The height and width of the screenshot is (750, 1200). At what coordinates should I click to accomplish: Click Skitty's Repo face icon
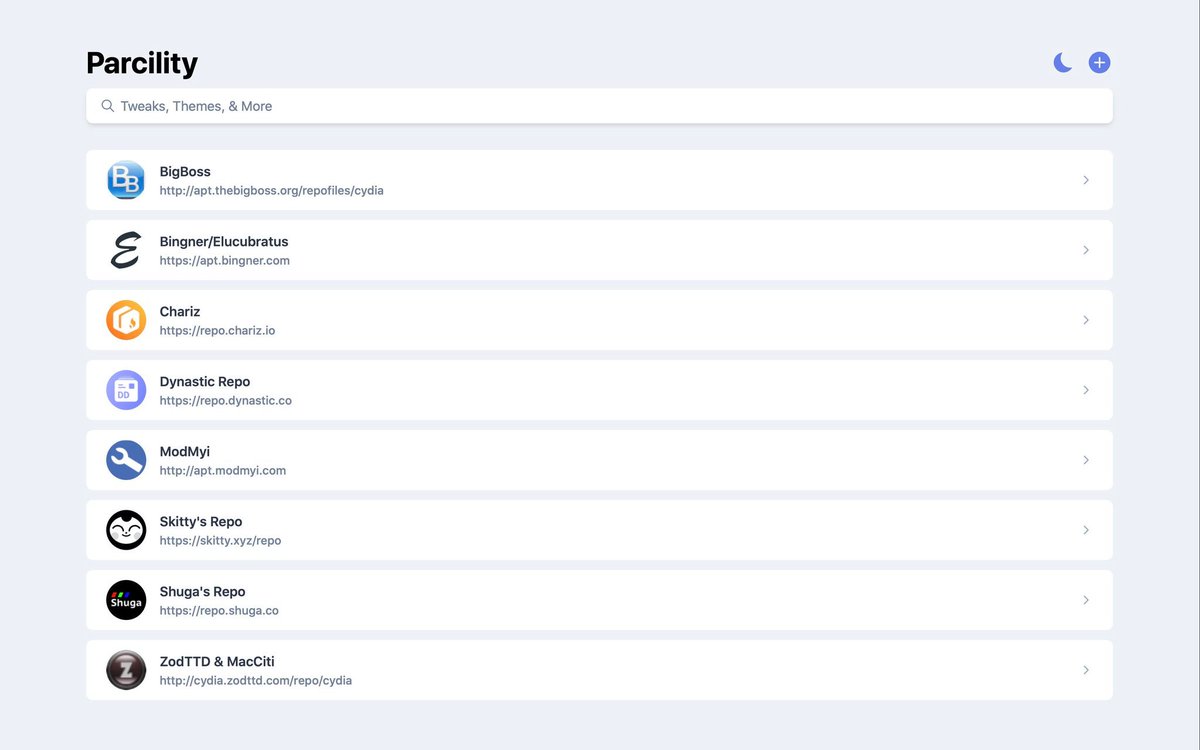point(126,530)
